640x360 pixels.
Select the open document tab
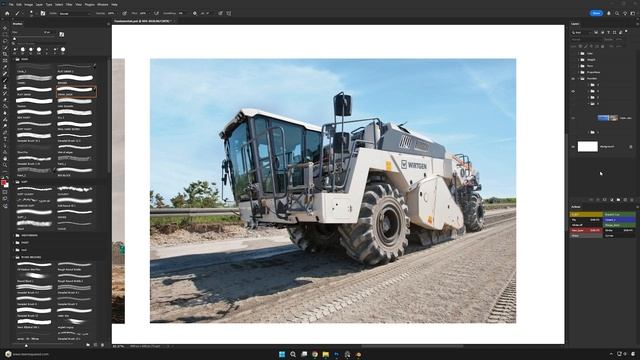tap(144, 21)
